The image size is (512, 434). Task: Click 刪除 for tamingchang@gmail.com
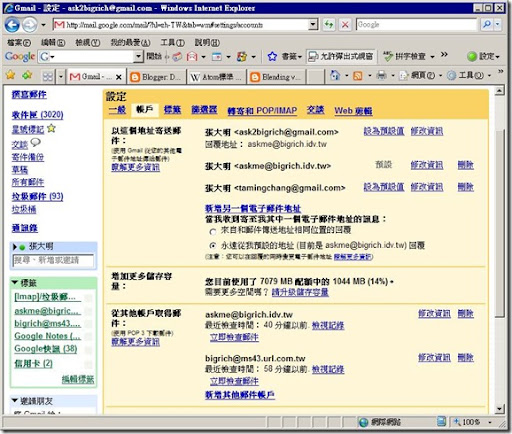tap(466, 187)
